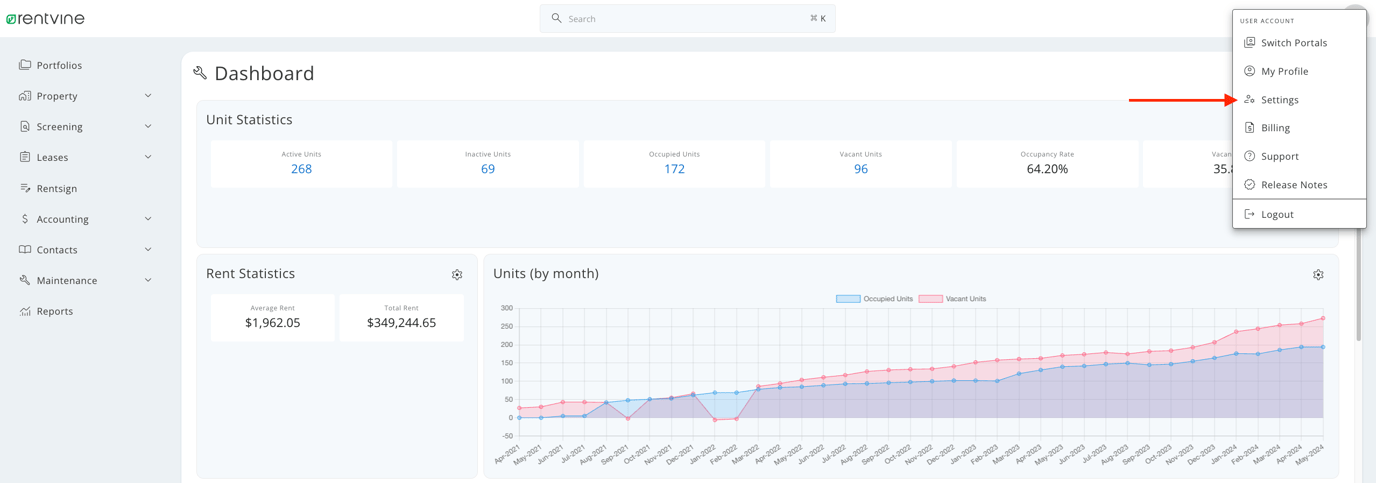Open the 268 Active Units link
The height and width of the screenshot is (483, 1376).
(301, 169)
